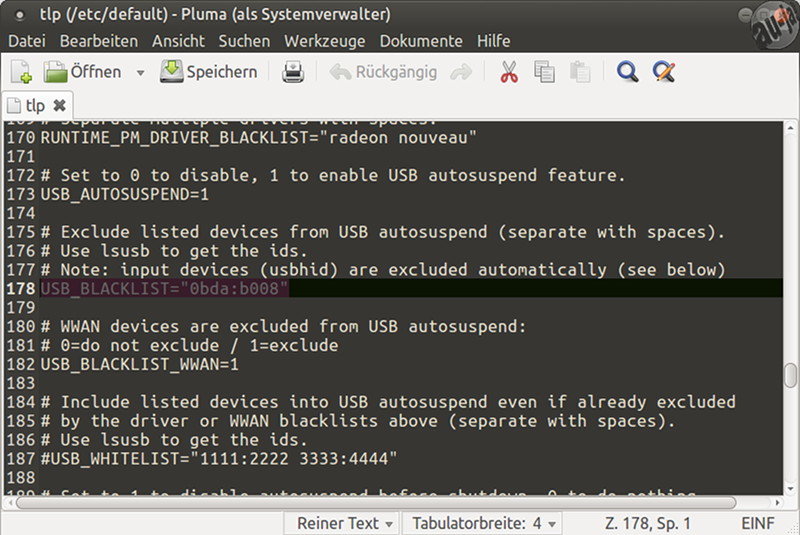Open search with magnifying glass icon
Image resolution: width=800 pixels, height=535 pixels.
click(x=627, y=72)
